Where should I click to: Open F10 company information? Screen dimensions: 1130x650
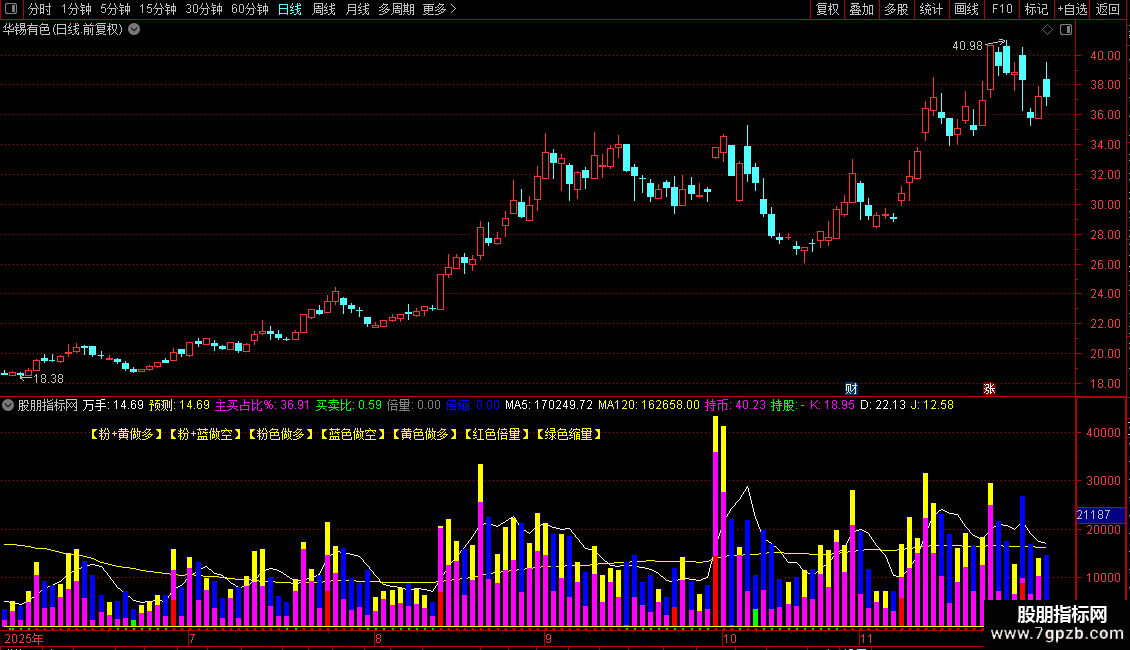point(1002,9)
